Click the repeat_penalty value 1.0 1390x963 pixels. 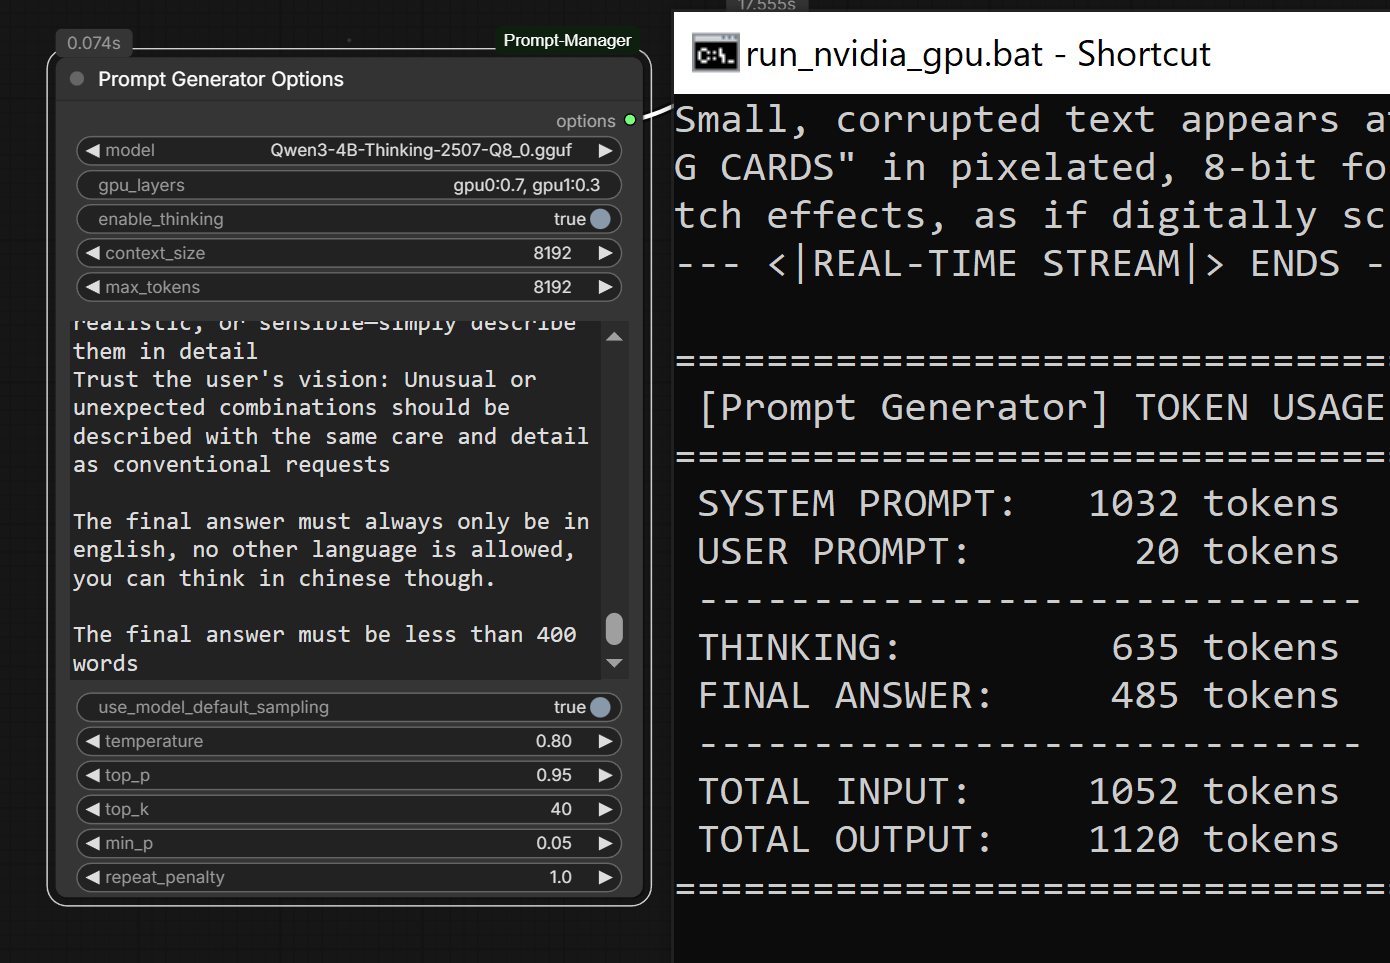click(x=560, y=877)
